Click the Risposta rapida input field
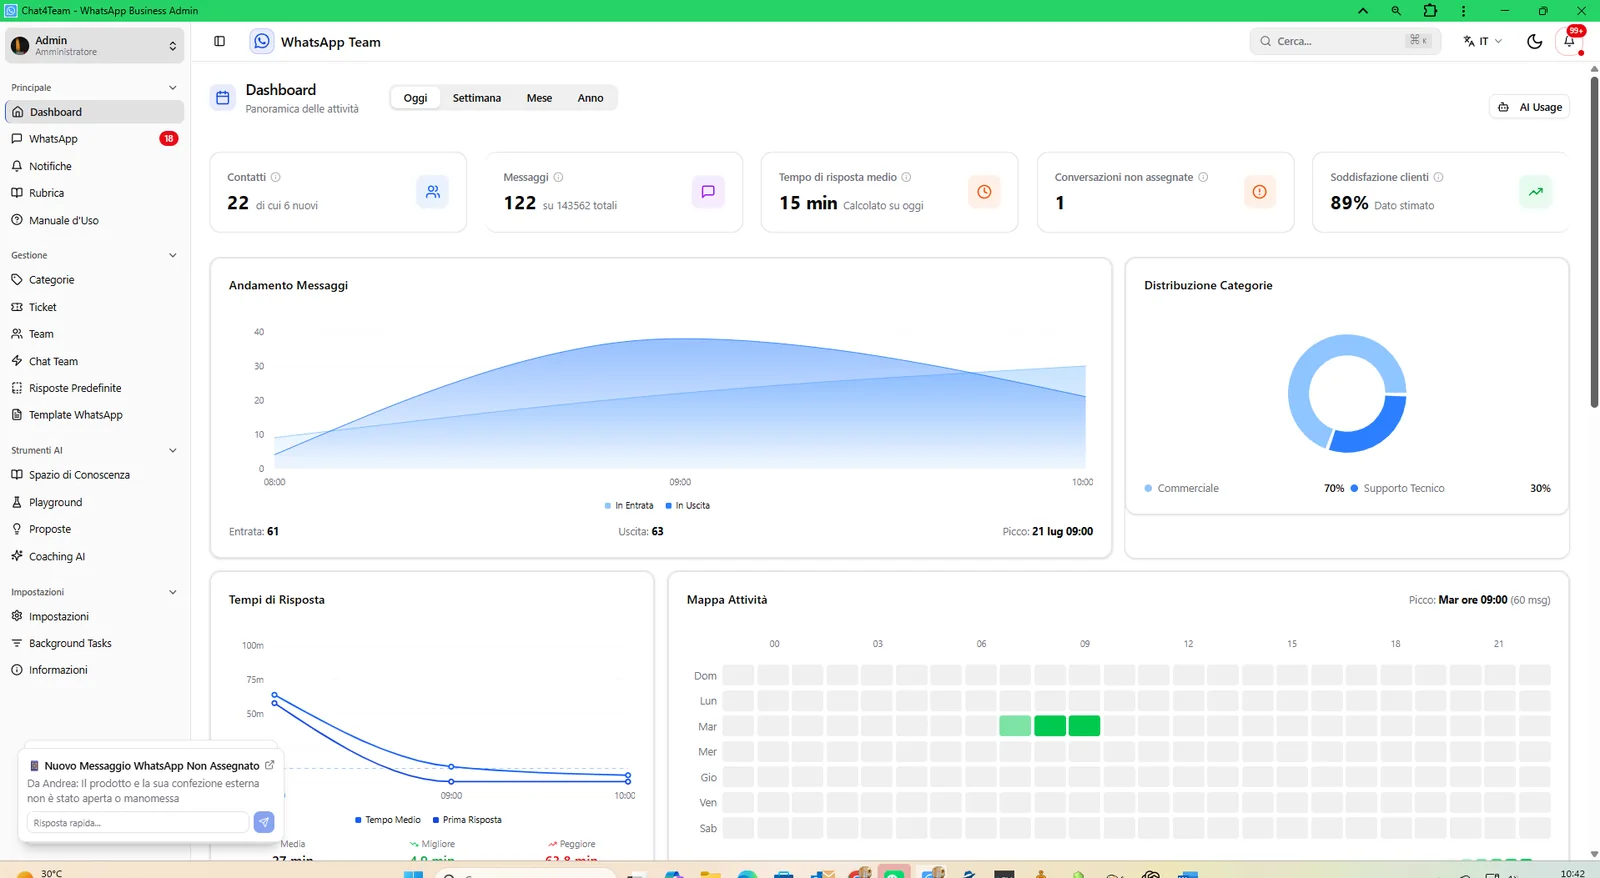This screenshot has width=1600, height=878. tap(138, 822)
